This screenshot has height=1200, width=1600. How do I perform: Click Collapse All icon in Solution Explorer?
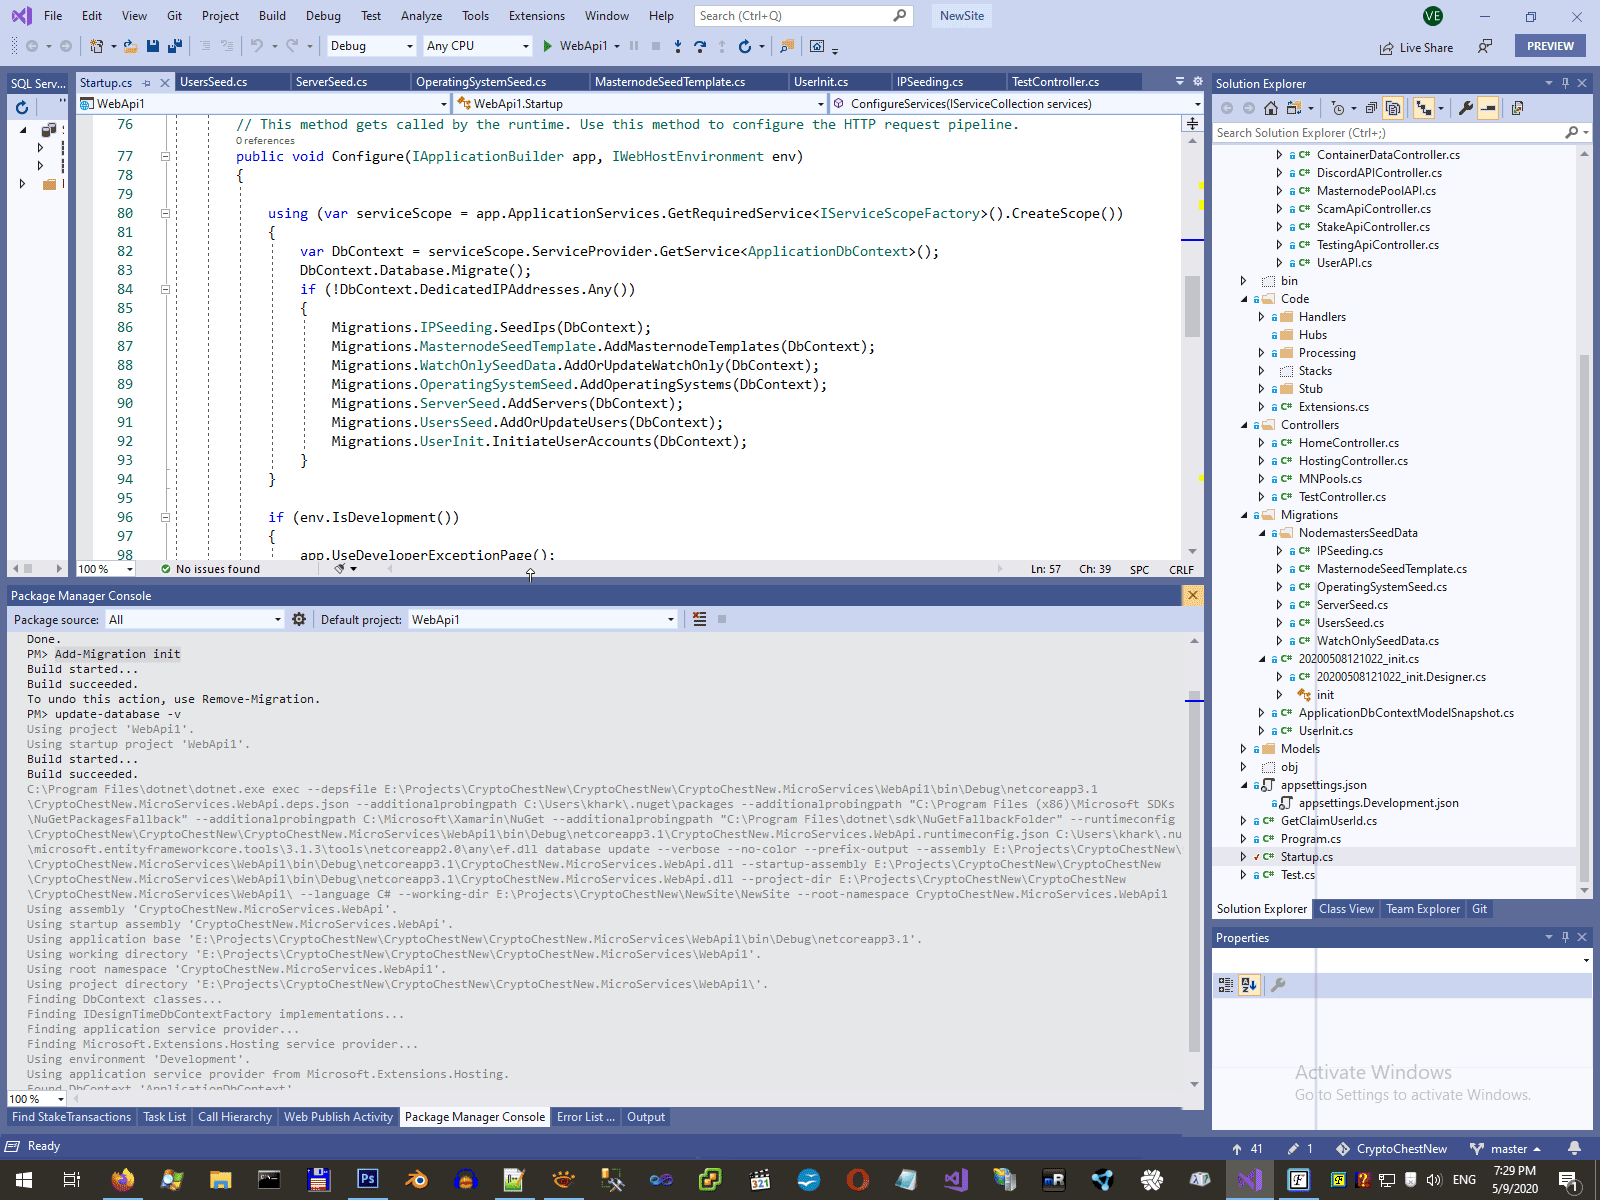click(1371, 108)
